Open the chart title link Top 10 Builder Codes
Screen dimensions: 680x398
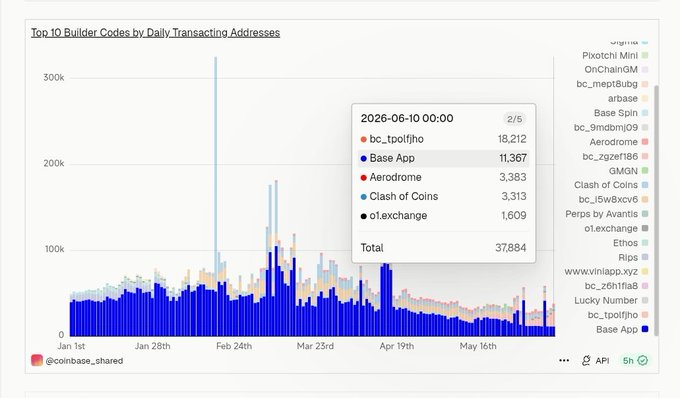click(x=155, y=33)
